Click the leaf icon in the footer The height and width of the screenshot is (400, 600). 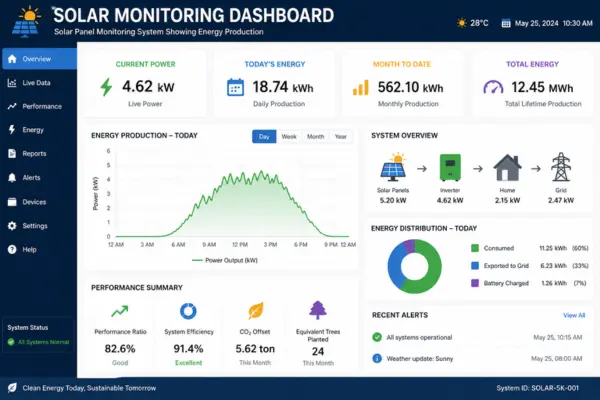[x=12, y=388]
